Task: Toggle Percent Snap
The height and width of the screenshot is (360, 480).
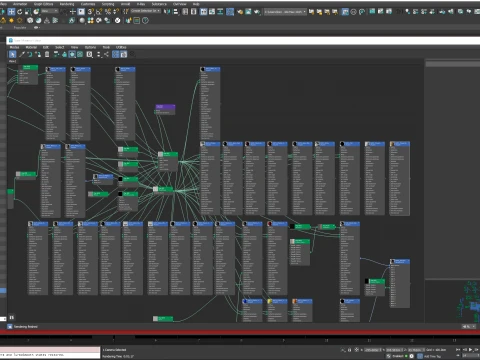Action: pyautogui.click(x=108, y=12)
